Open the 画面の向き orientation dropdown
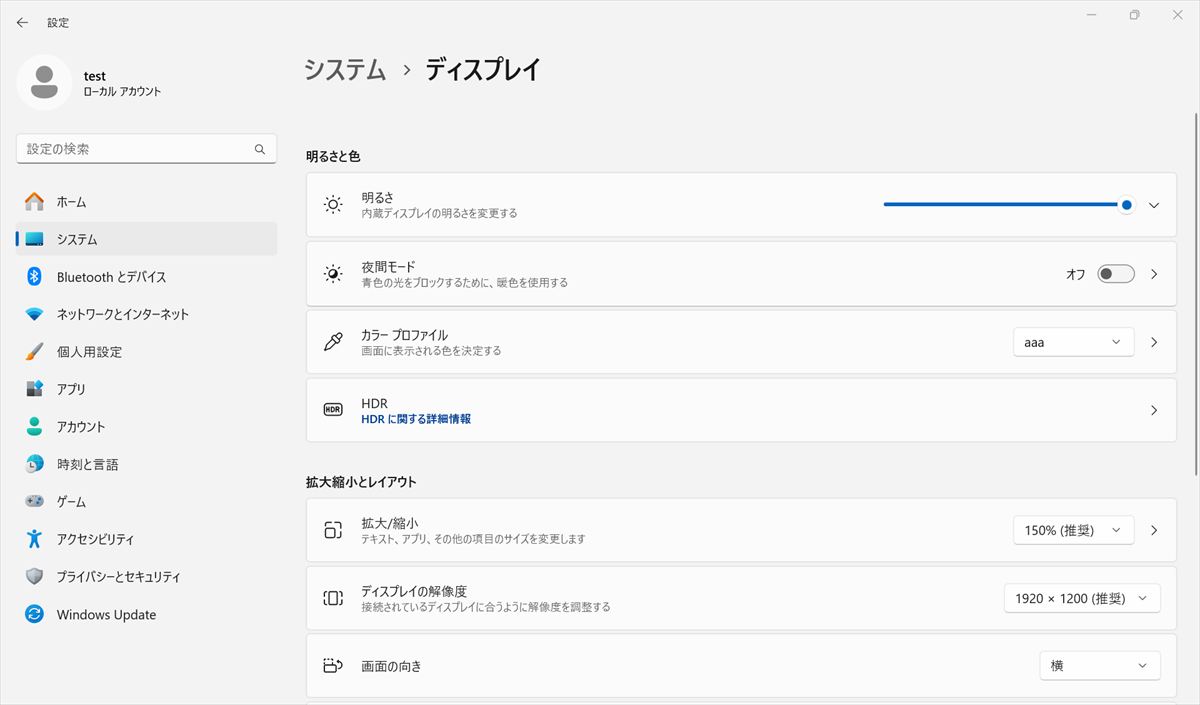Viewport: 1200px width, 705px height. pyautogui.click(x=1099, y=666)
